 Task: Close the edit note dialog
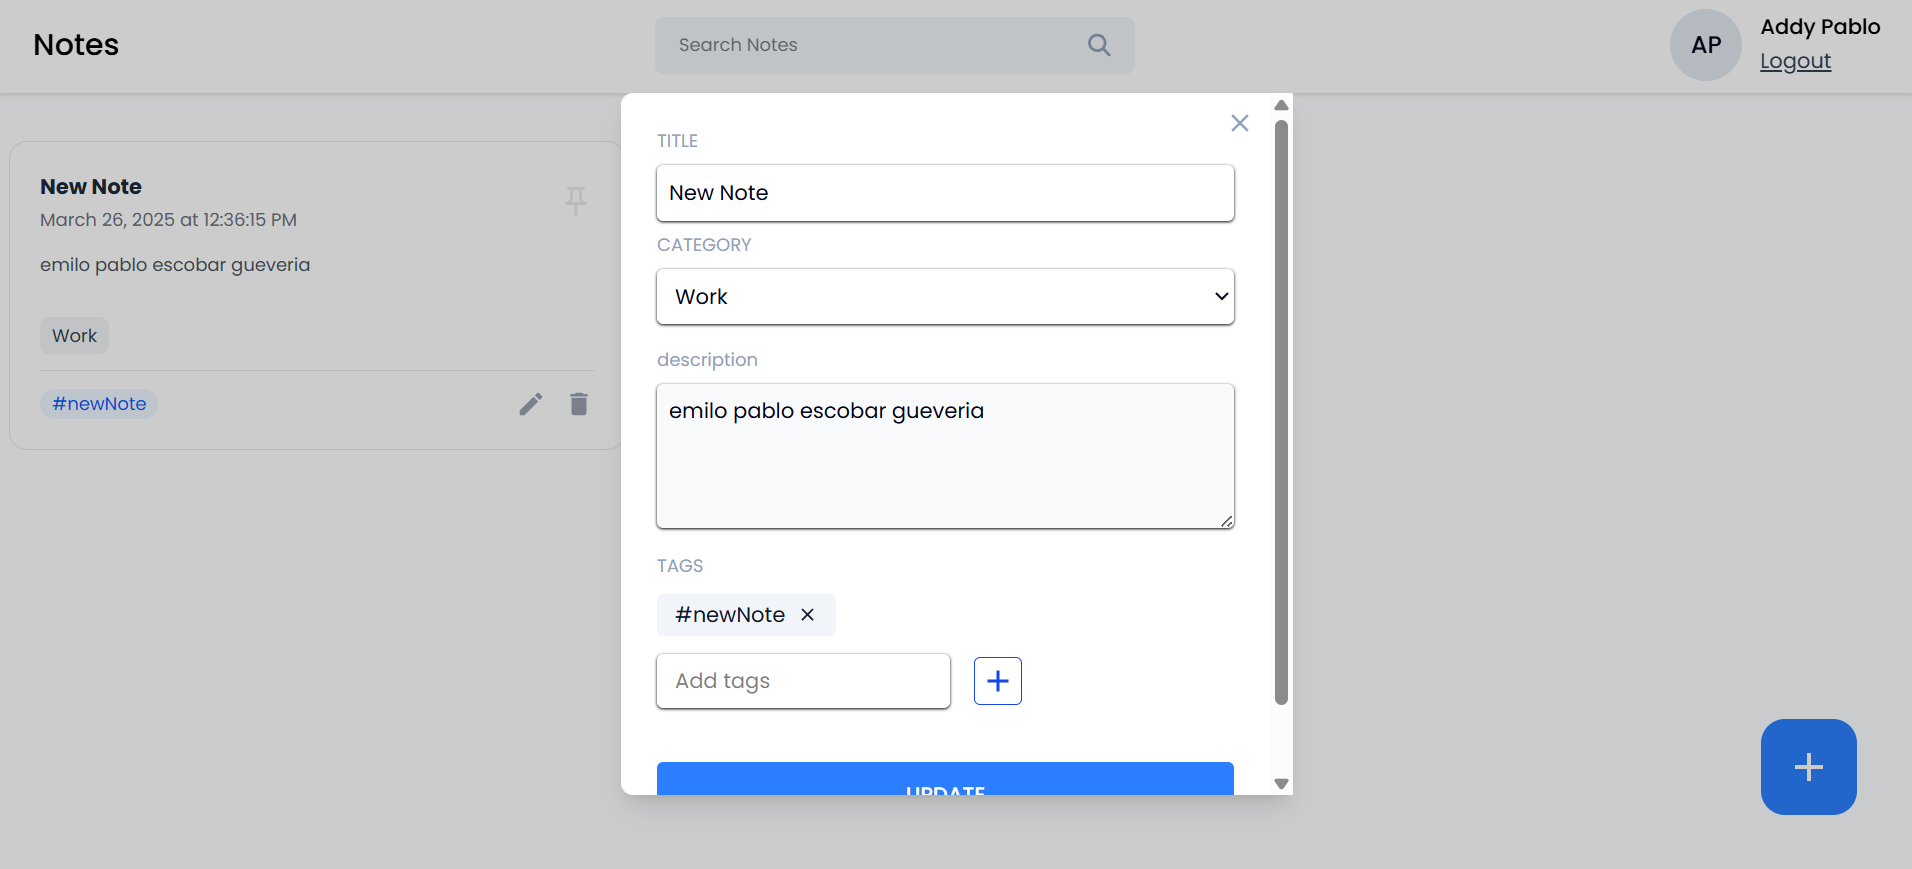click(1240, 123)
